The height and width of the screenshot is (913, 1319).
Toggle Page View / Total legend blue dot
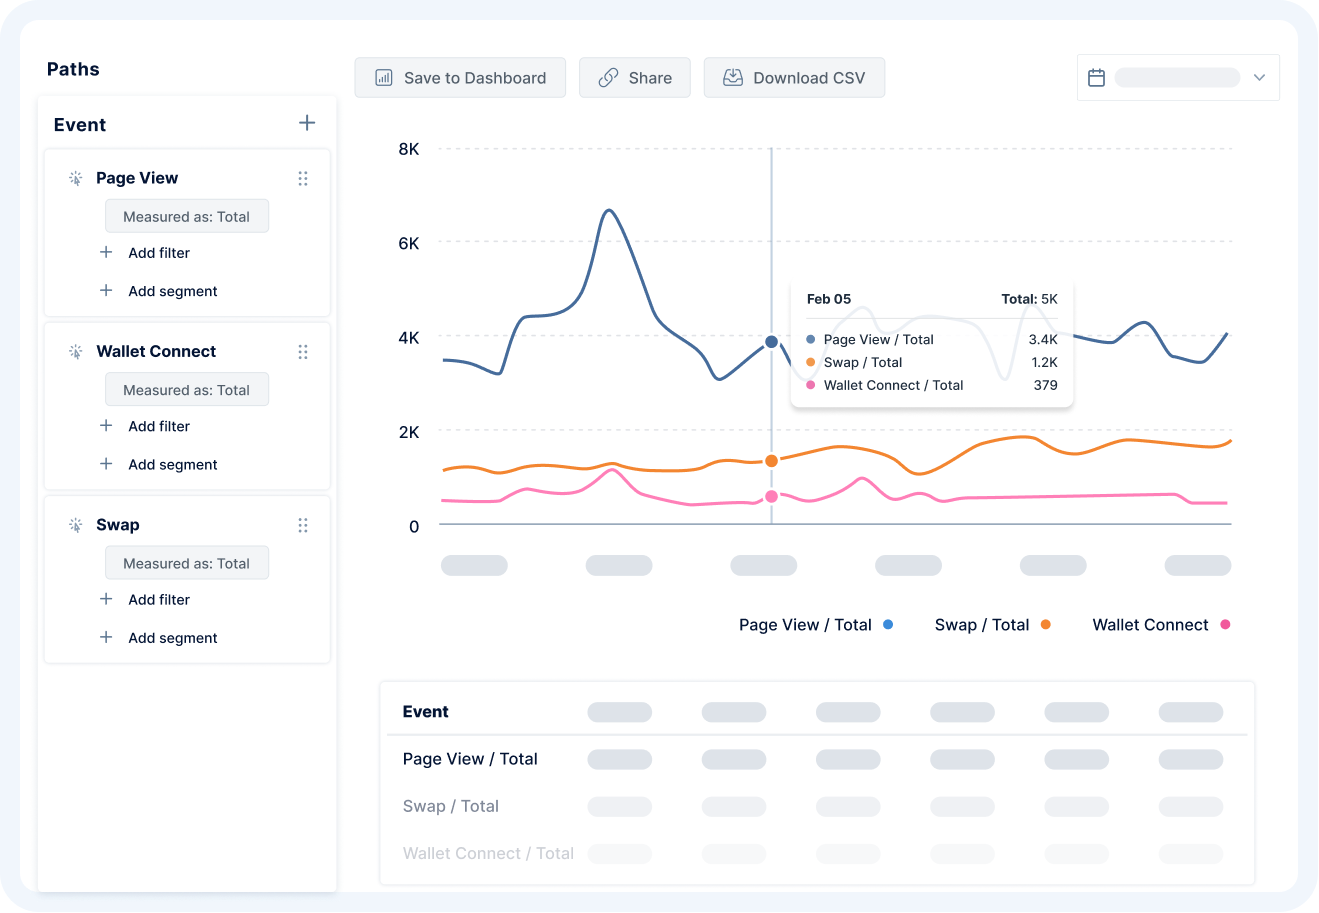[x=888, y=624]
